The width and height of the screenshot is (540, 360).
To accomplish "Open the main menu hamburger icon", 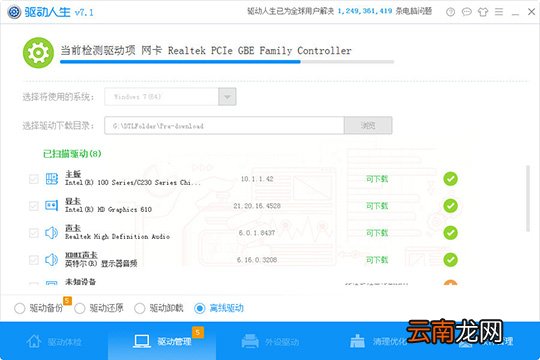I will pos(499,12).
